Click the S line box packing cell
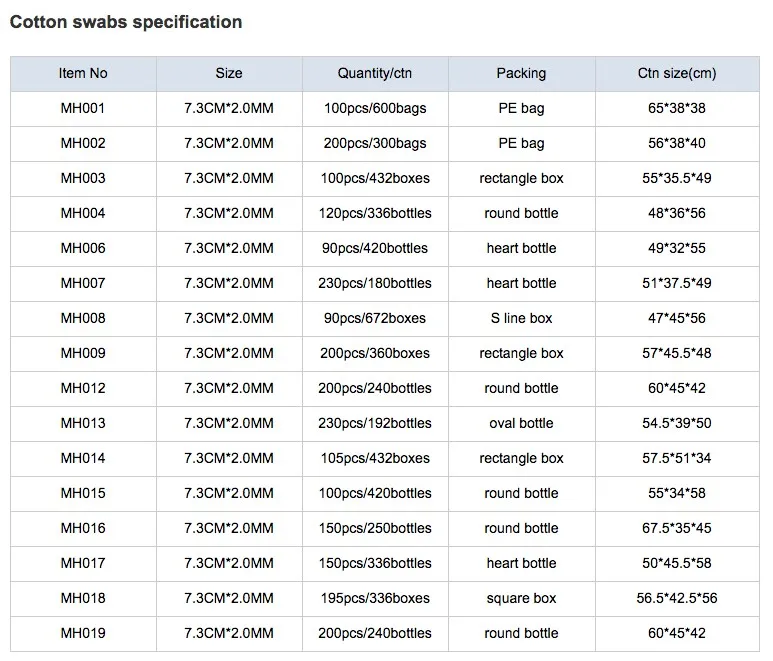The width and height of the screenshot is (773, 661). pyautogui.click(x=521, y=318)
